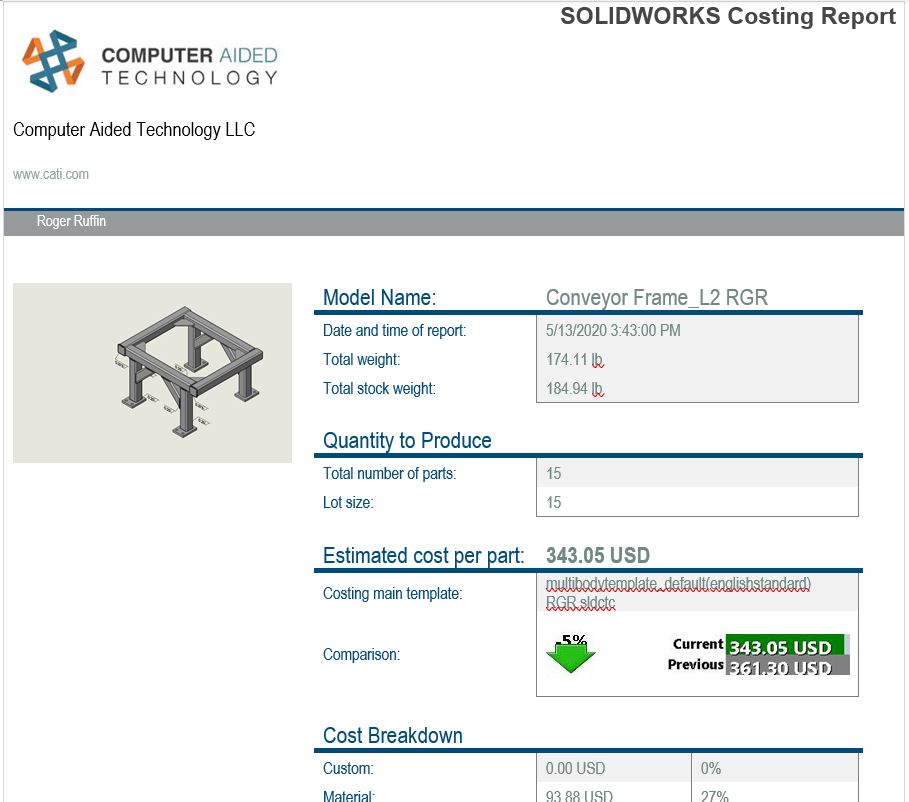909x802 pixels.
Task: Click the conveyor frame model thumbnail
Action: pos(152,373)
